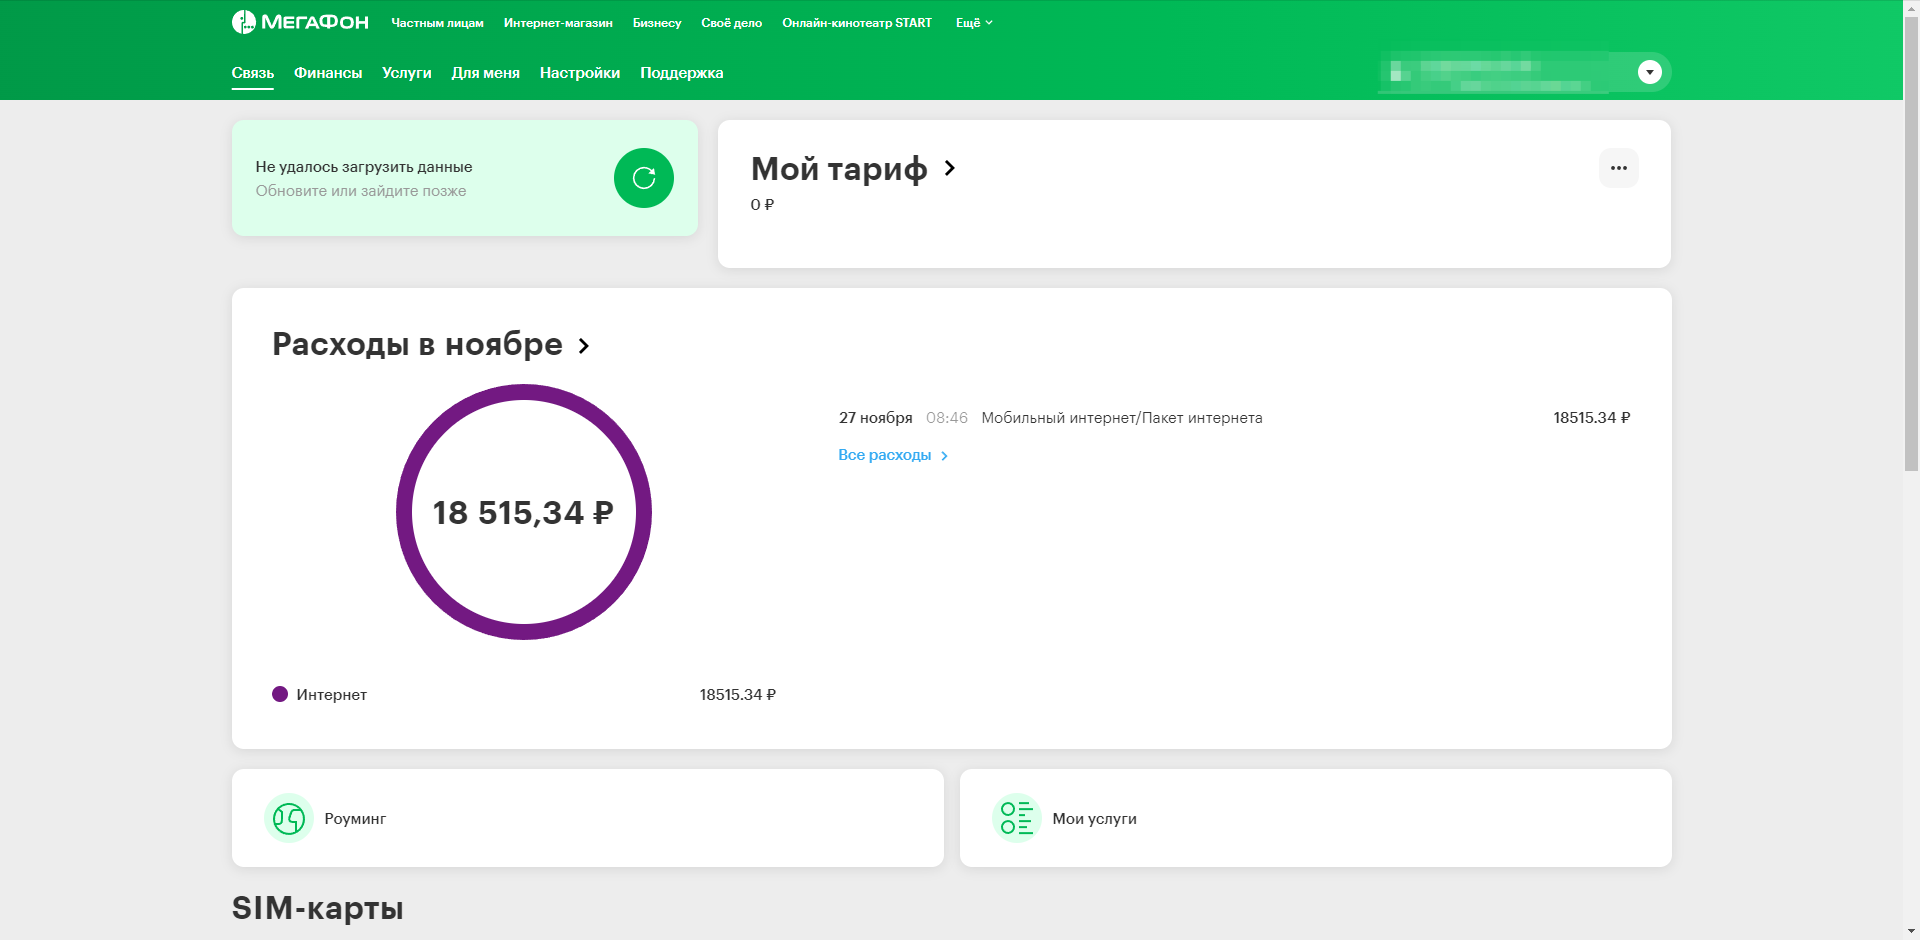Viewport: 1920px width, 940px height.
Task: Go to Частным лицам section
Action: coord(437,23)
